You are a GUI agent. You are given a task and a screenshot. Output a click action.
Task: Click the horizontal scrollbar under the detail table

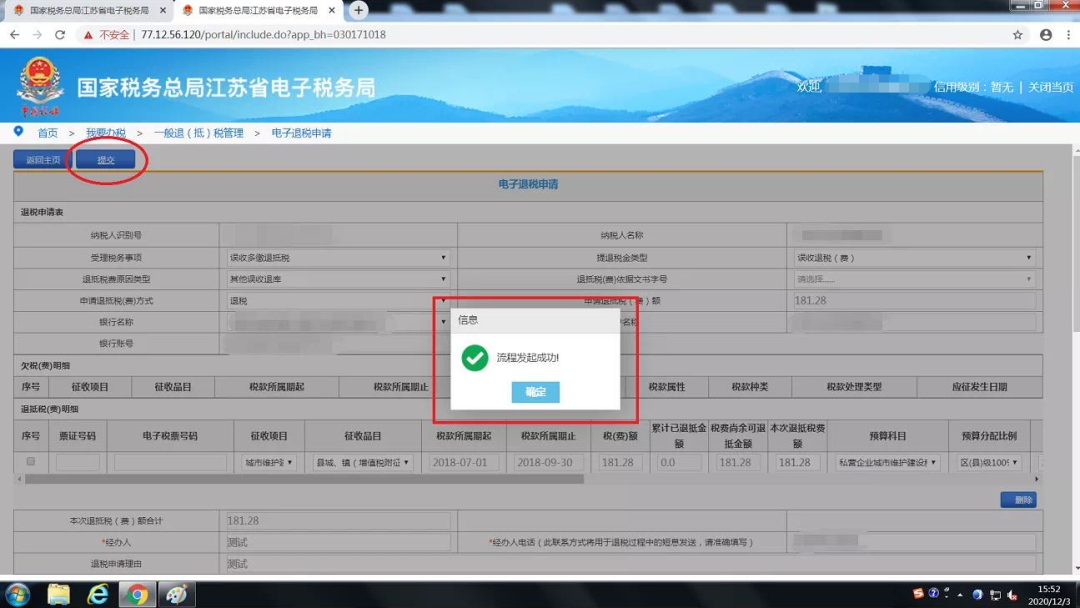click(304, 479)
